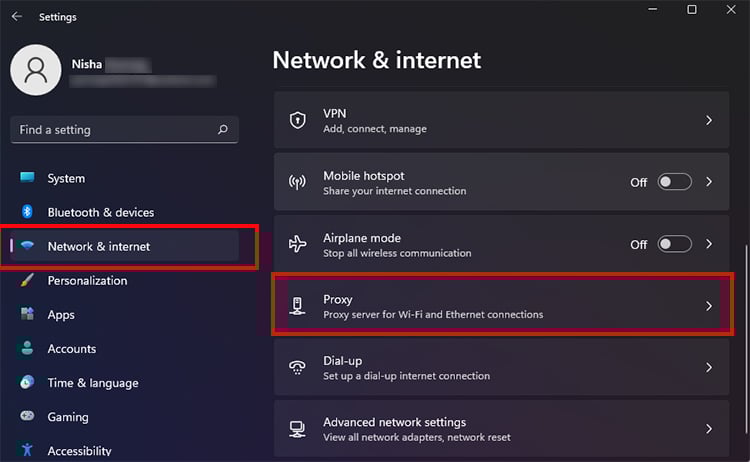The image size is (750, 462).
Task: Expand the Dial-up chevron arrow
Action: (x=709, y=368)
